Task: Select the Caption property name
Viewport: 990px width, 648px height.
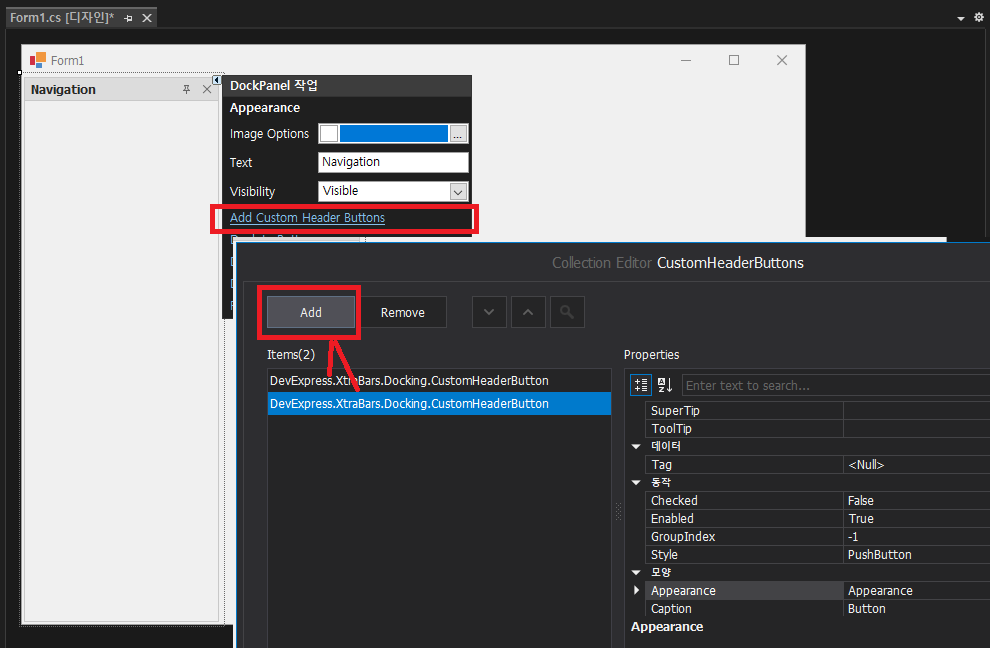Action: click(x=671, y=609)
